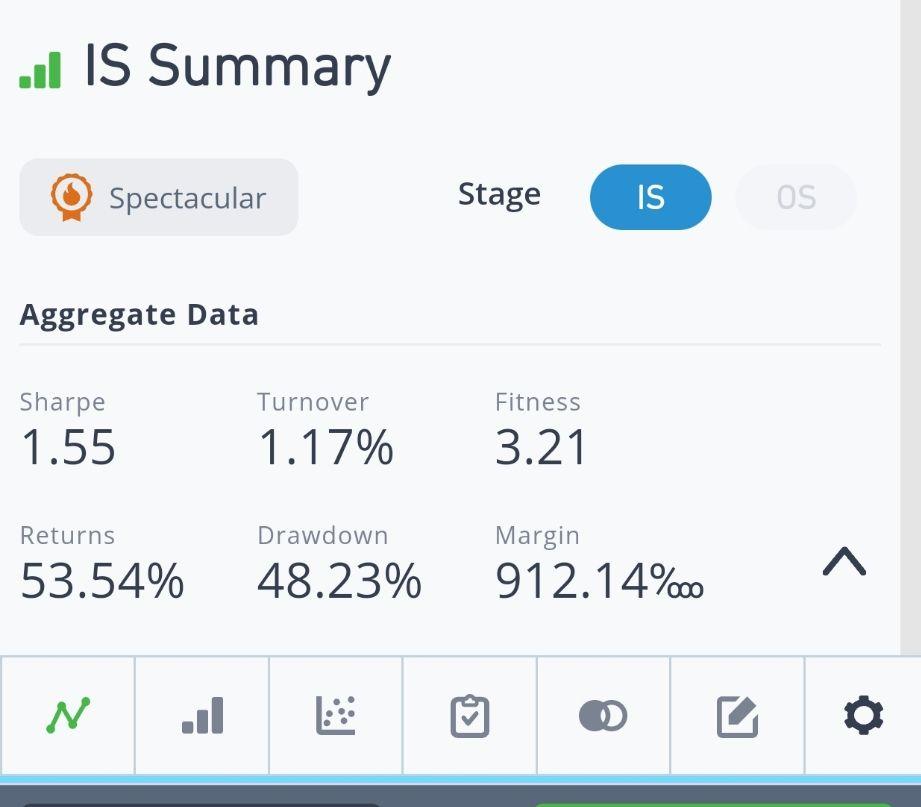Click the overlapping circles correlation icon
The width and height of the screenshot is (921, 807).
coord(603,715)
